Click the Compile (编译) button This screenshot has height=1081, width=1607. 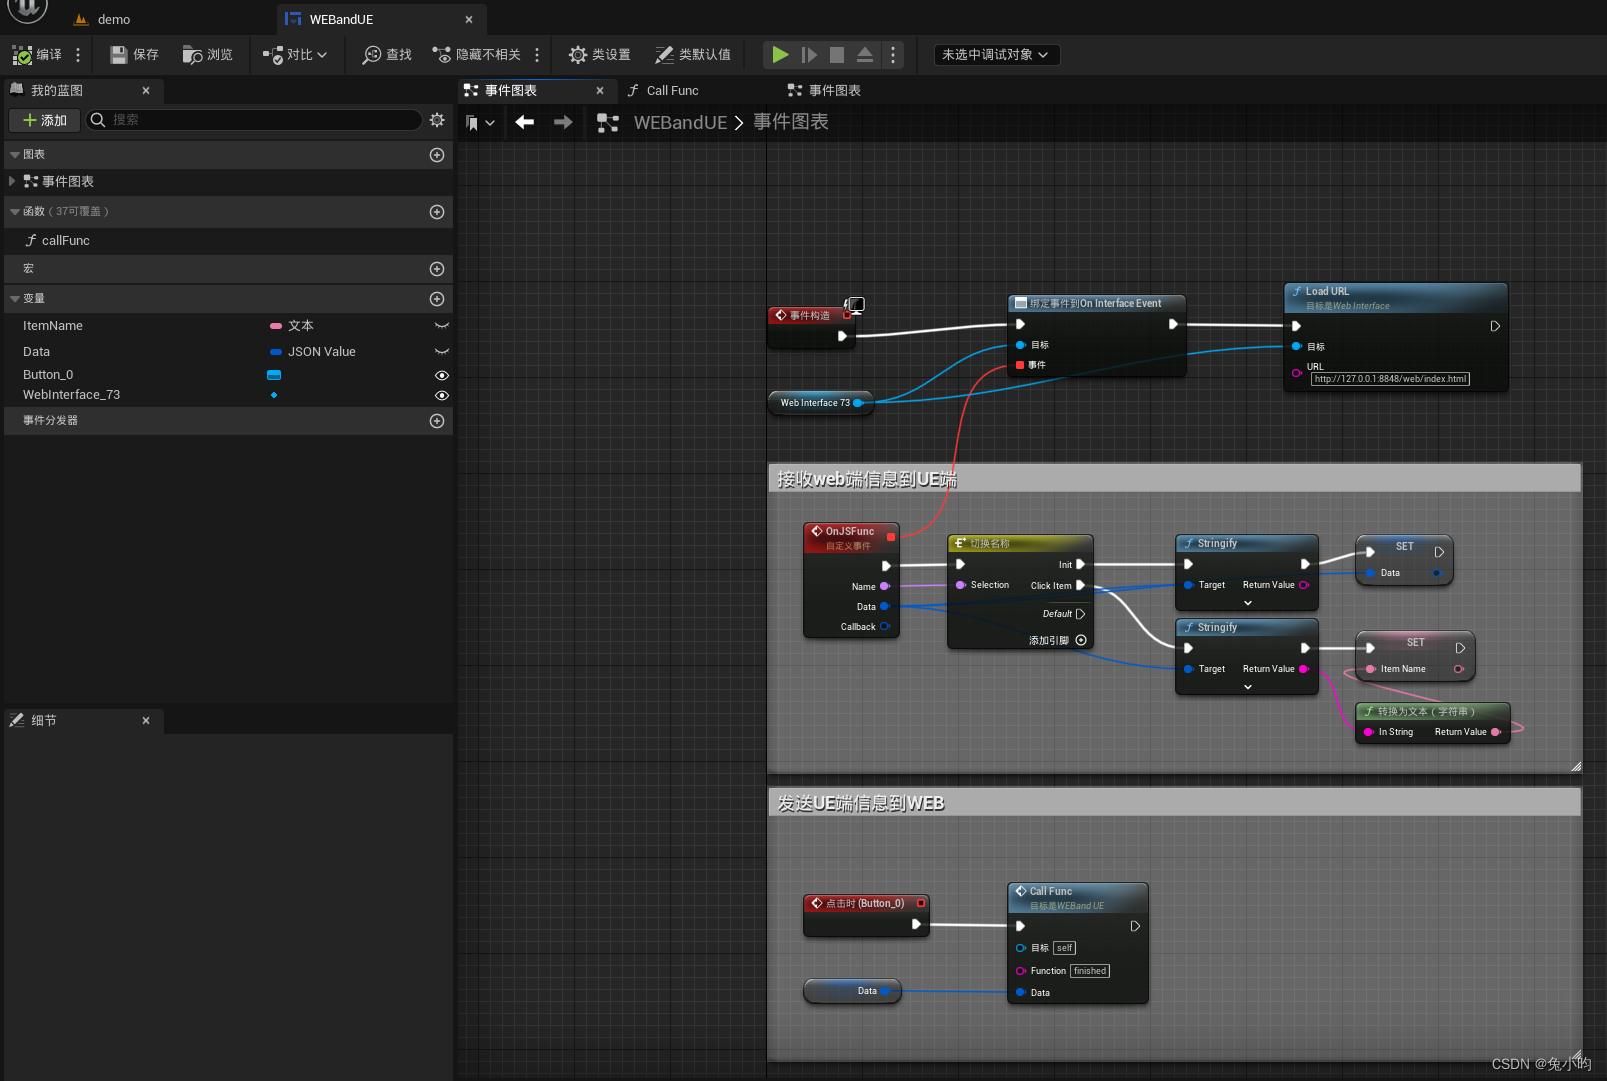[37, 55]
